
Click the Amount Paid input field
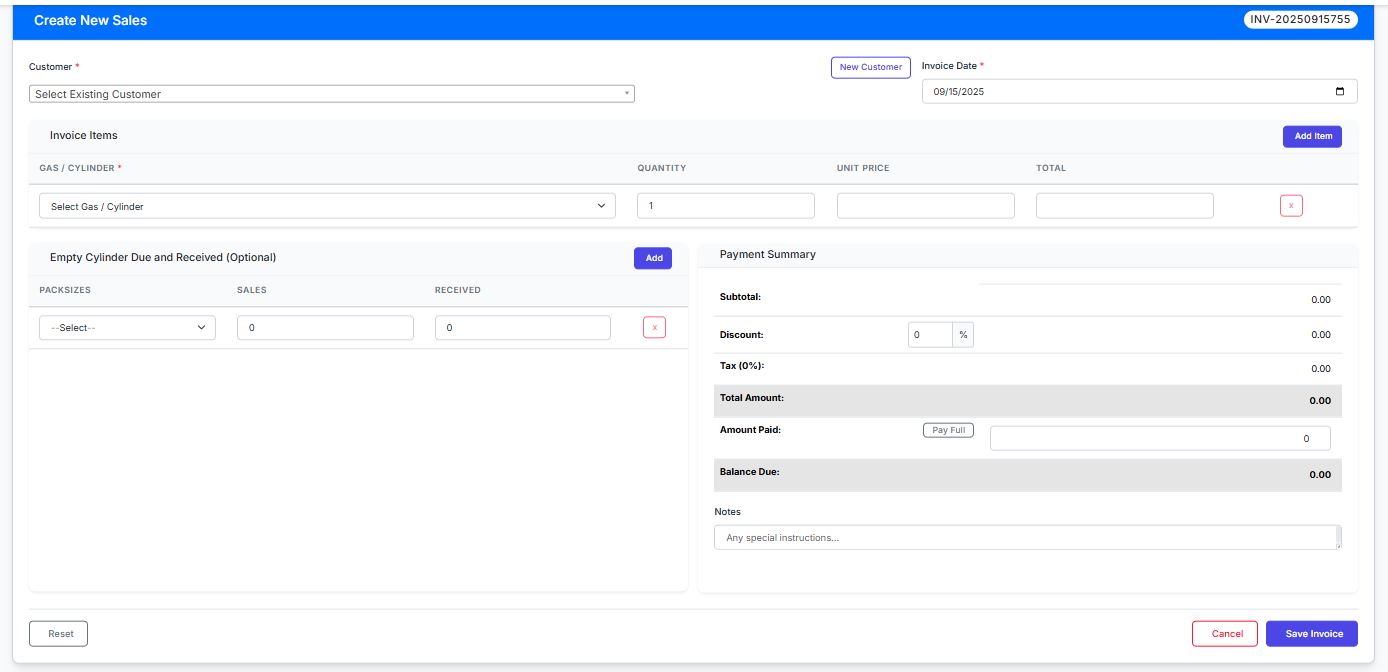click(1159, 439)
